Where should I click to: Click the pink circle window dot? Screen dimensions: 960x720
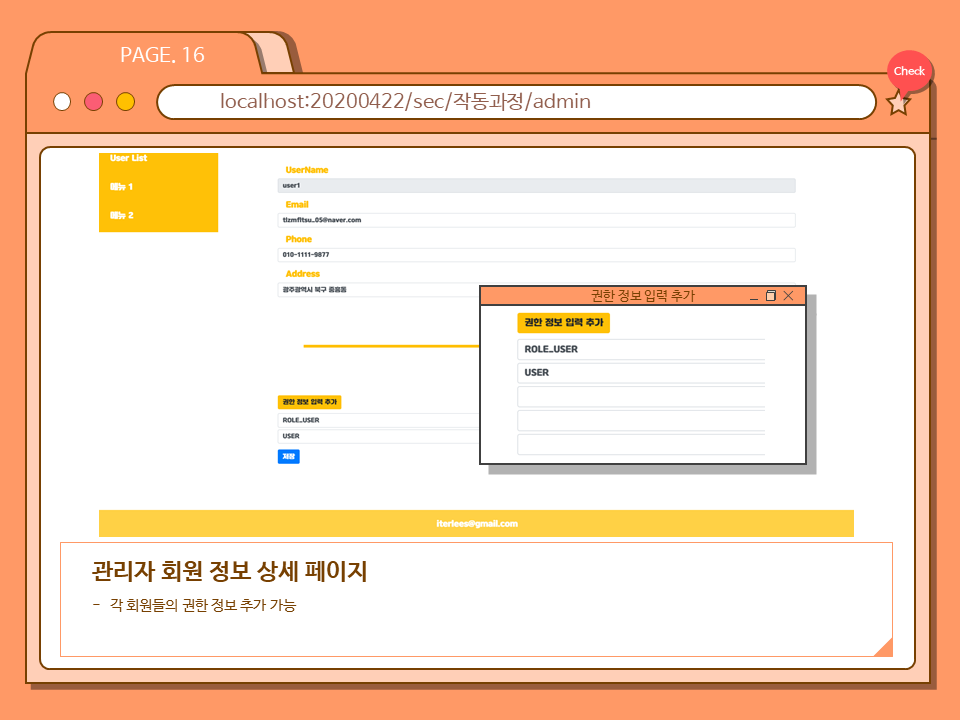point(94,102)
